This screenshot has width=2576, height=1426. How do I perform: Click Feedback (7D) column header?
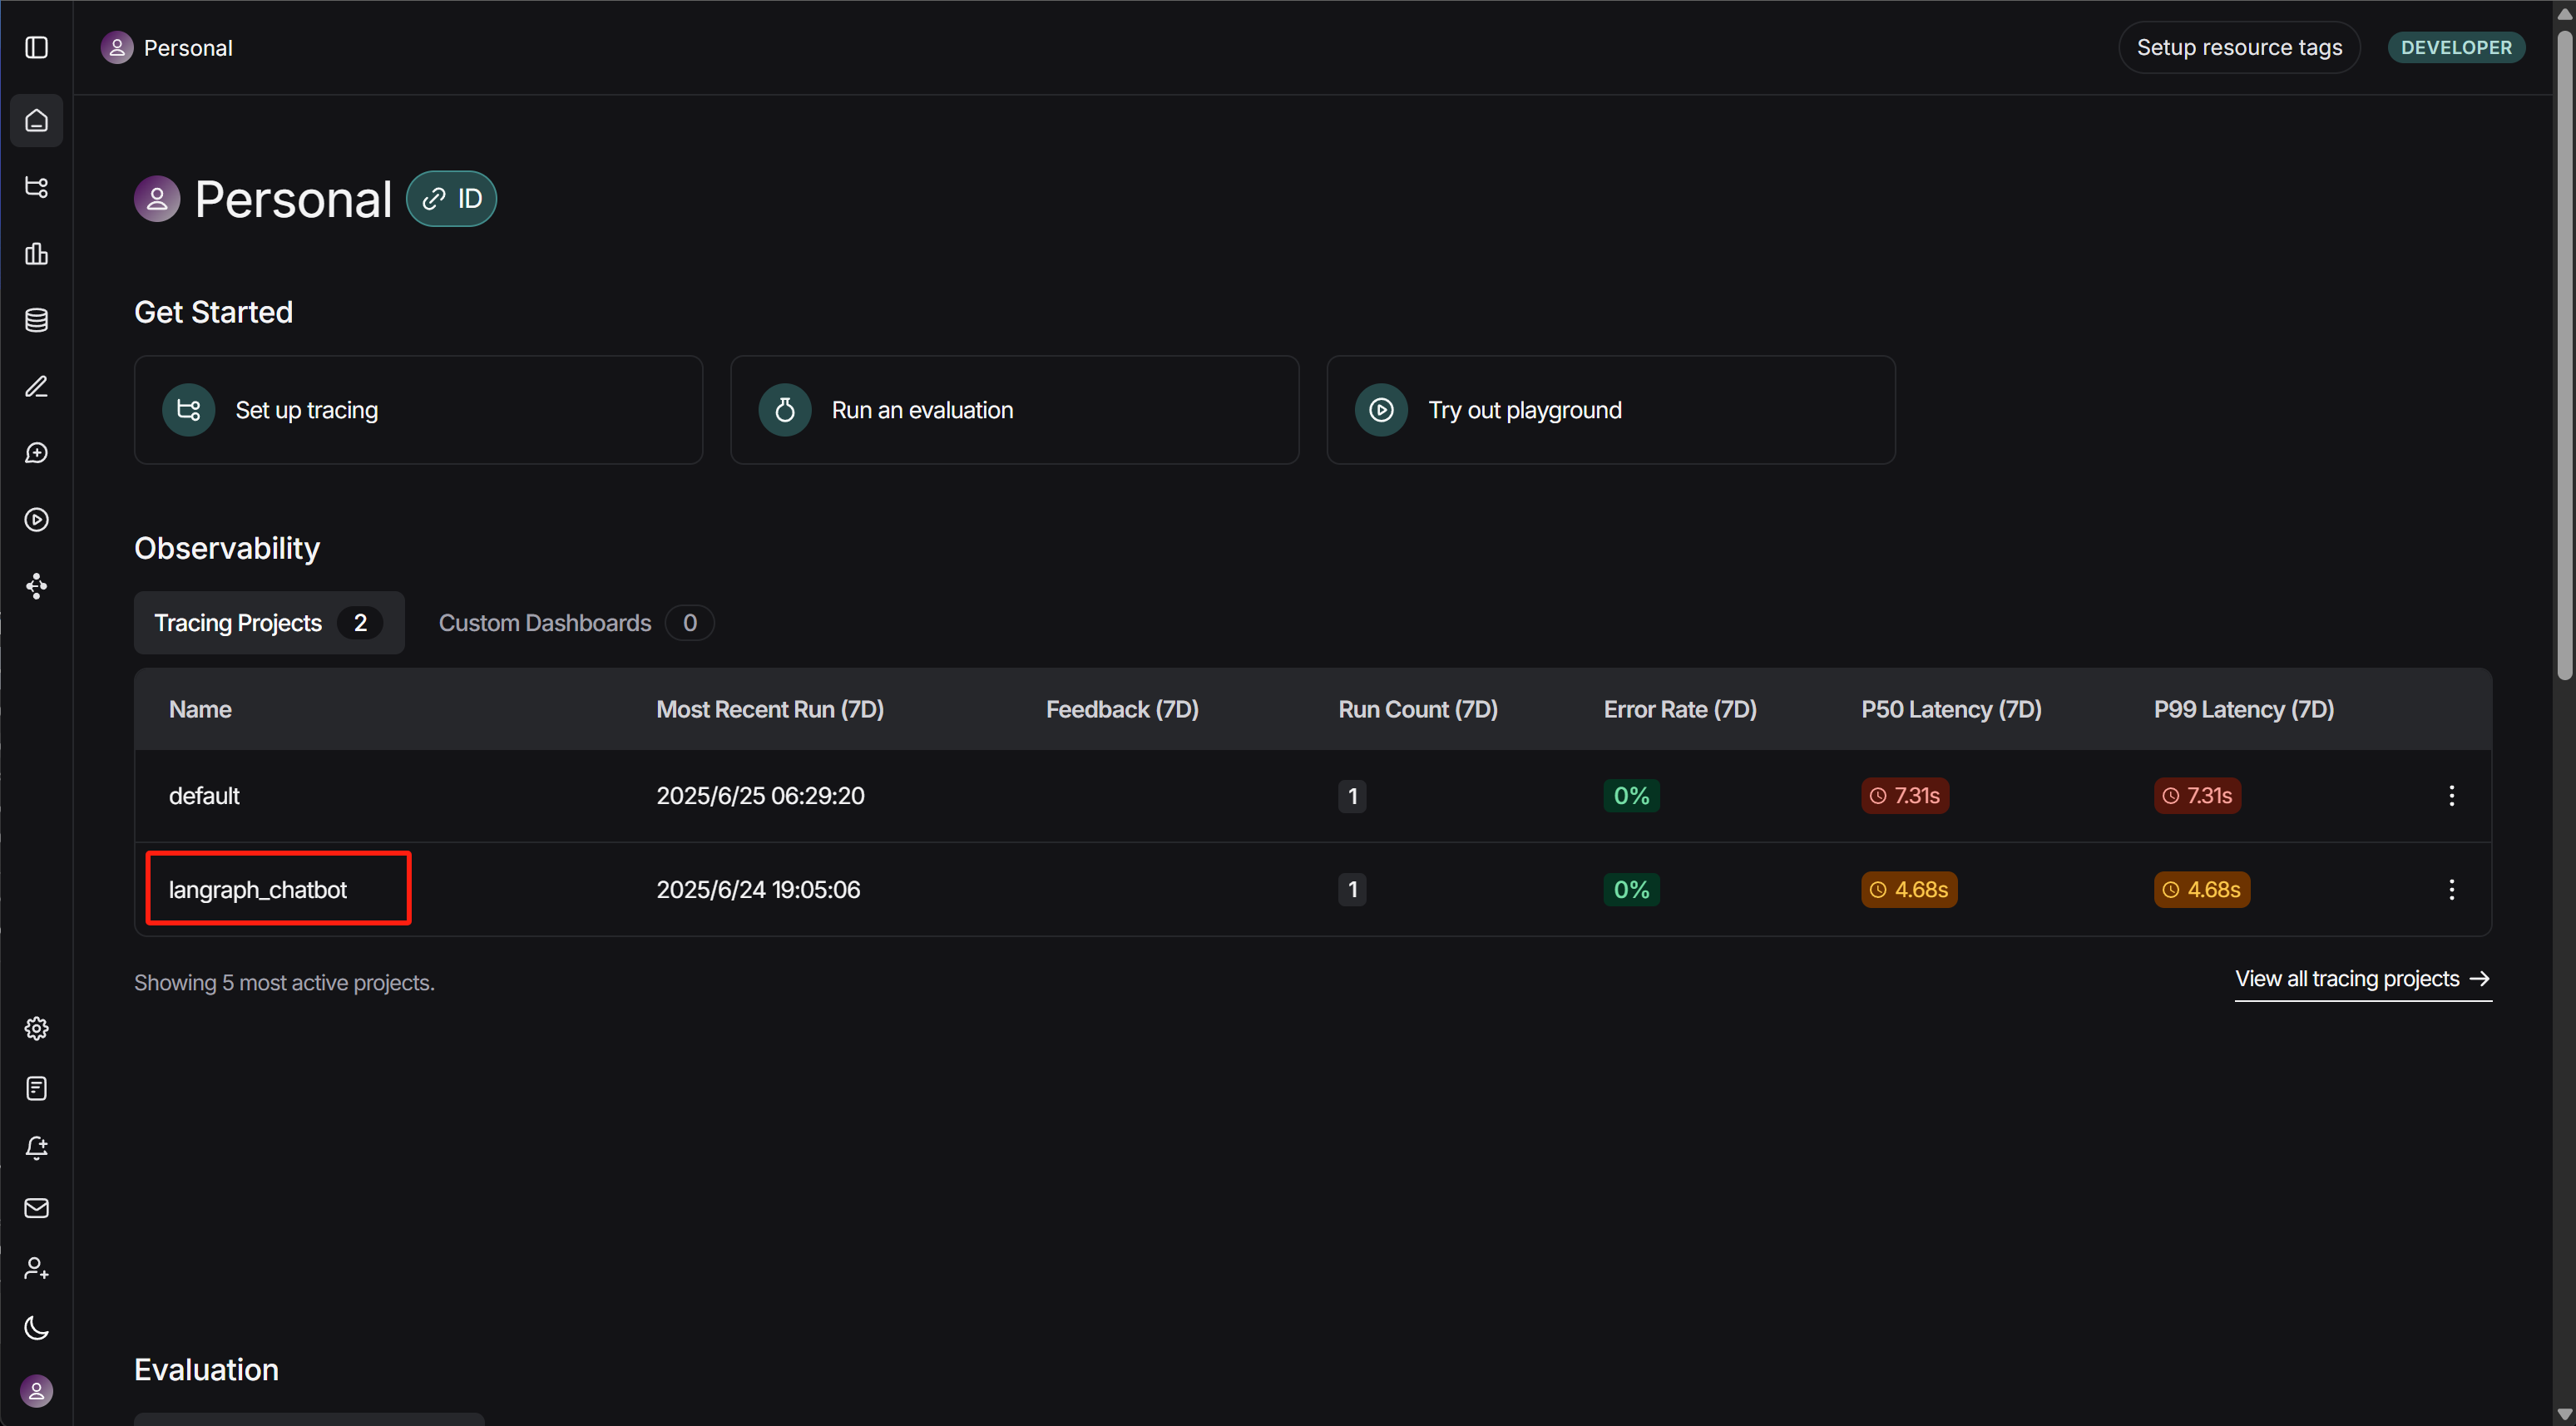coord(1122,709)
